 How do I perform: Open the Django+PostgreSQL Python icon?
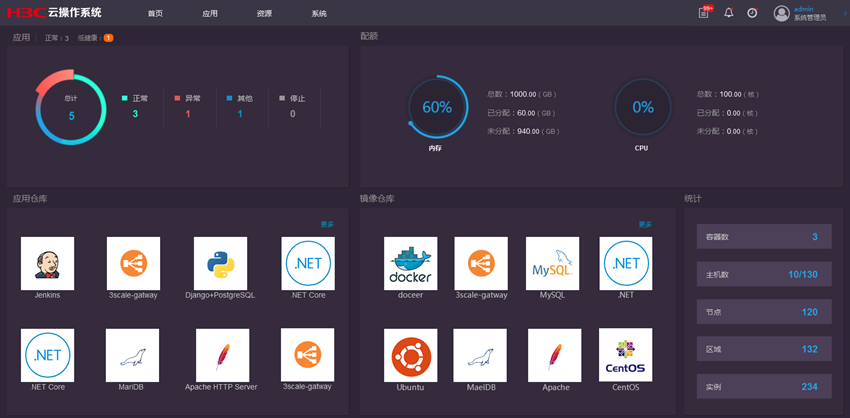pyautogui.click(x=221, y=263)
